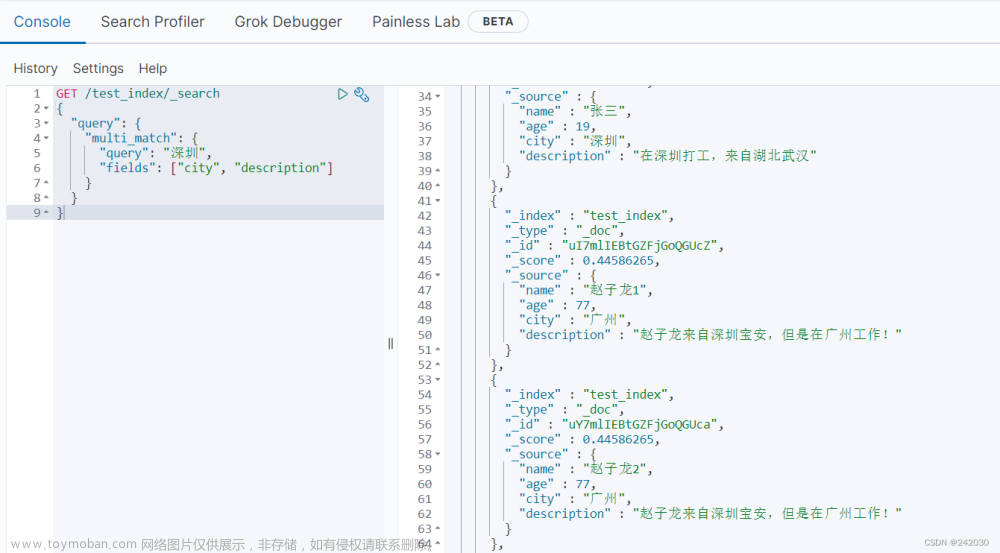Open Console Settings
This screenshot has height=553, width=1000.
pos(98,68)
